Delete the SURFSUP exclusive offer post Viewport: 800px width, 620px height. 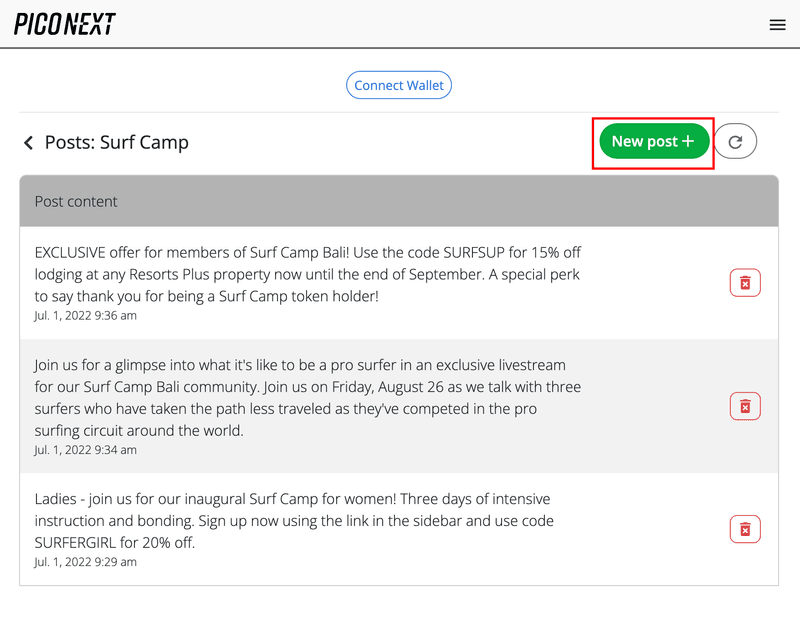point(745,283)
